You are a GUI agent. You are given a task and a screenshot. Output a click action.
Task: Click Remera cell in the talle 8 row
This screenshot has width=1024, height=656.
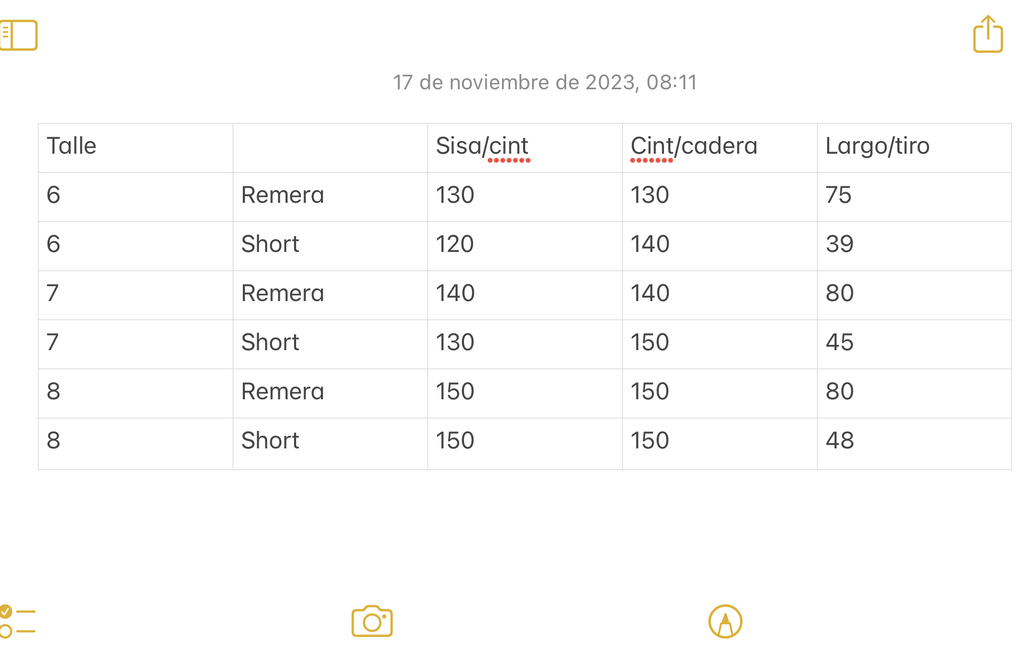[x=330, y=393]
